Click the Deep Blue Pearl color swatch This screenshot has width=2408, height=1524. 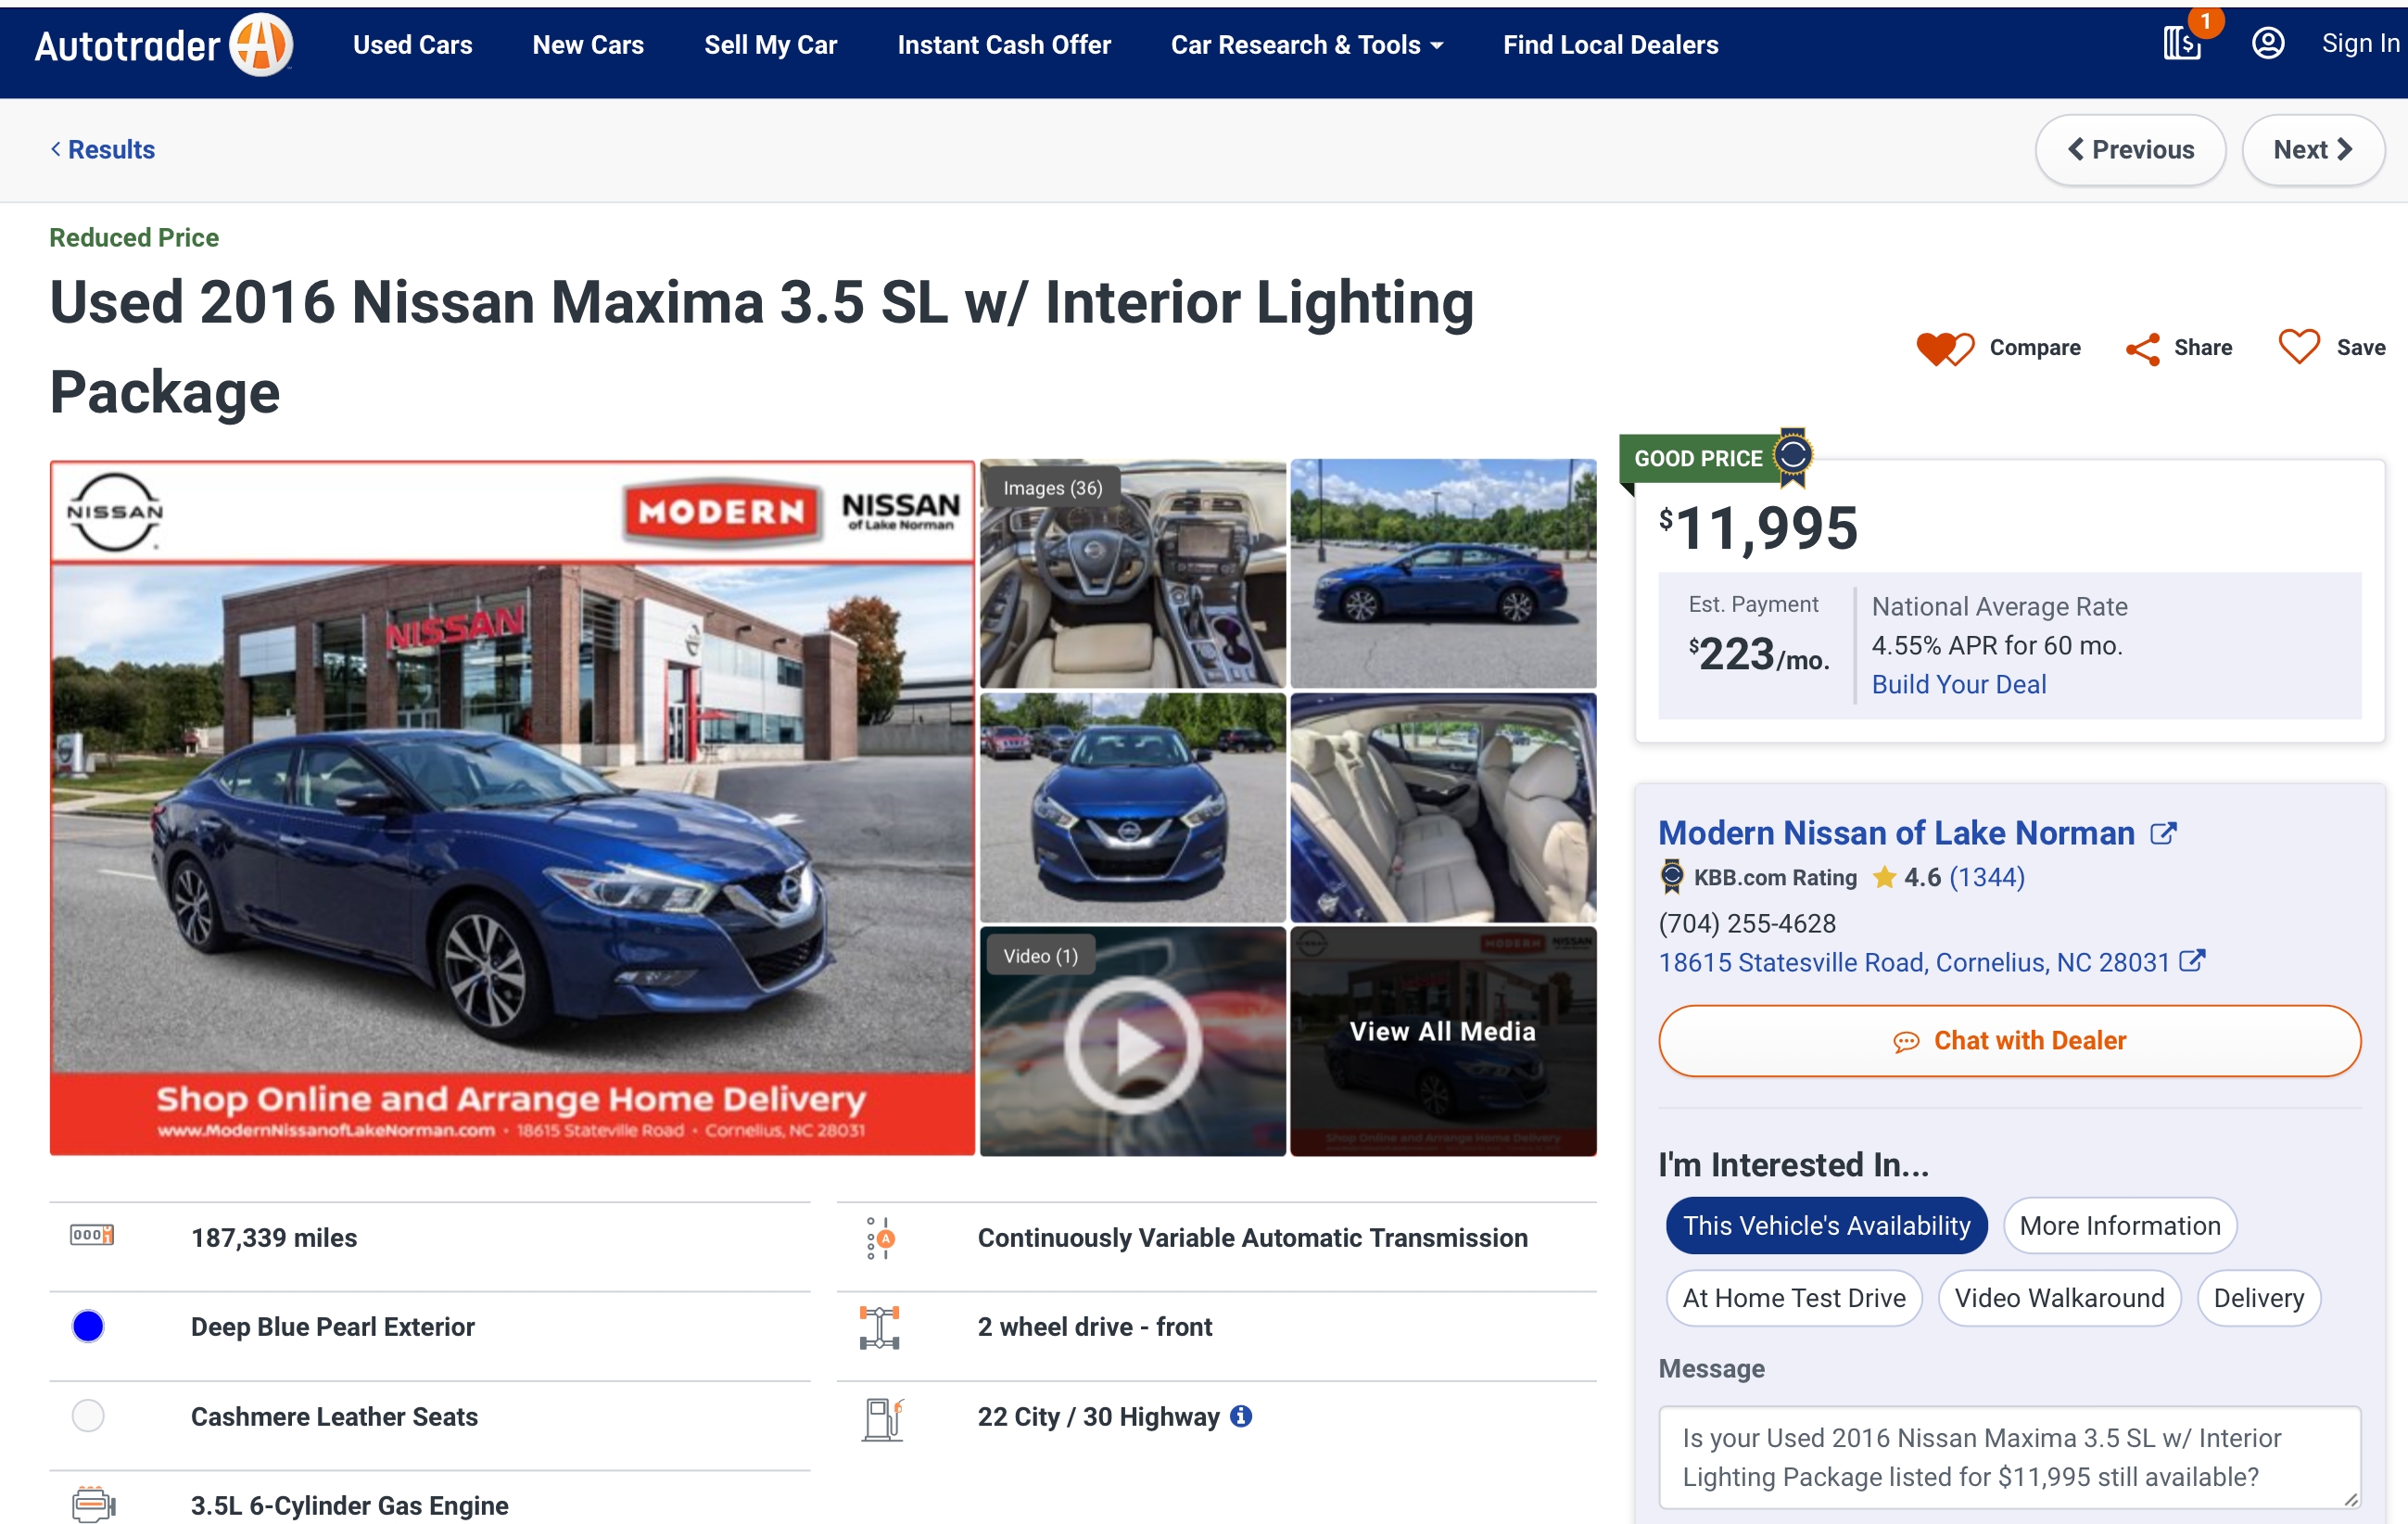pyautogui.click(x=88, y=1326)
